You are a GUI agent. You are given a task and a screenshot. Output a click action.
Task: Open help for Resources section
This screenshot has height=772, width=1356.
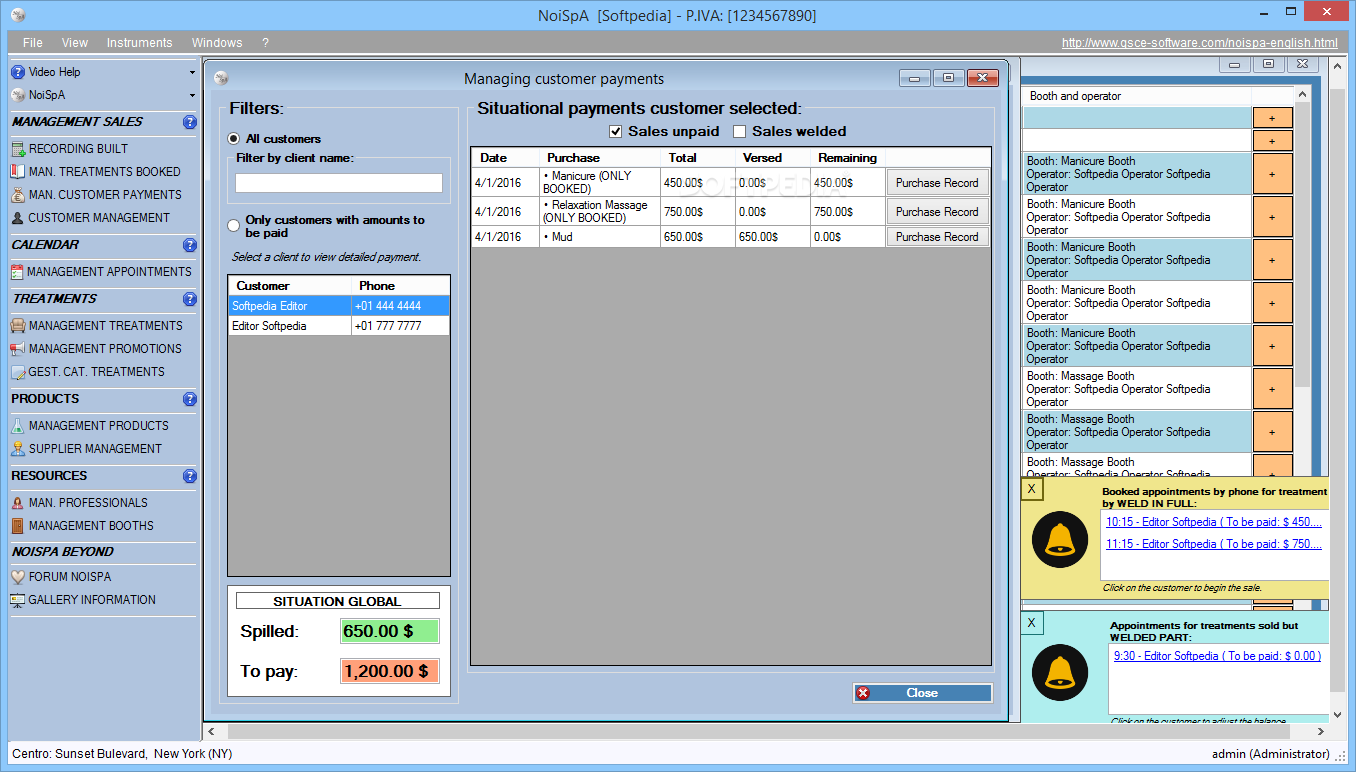(x=190, y=476)
